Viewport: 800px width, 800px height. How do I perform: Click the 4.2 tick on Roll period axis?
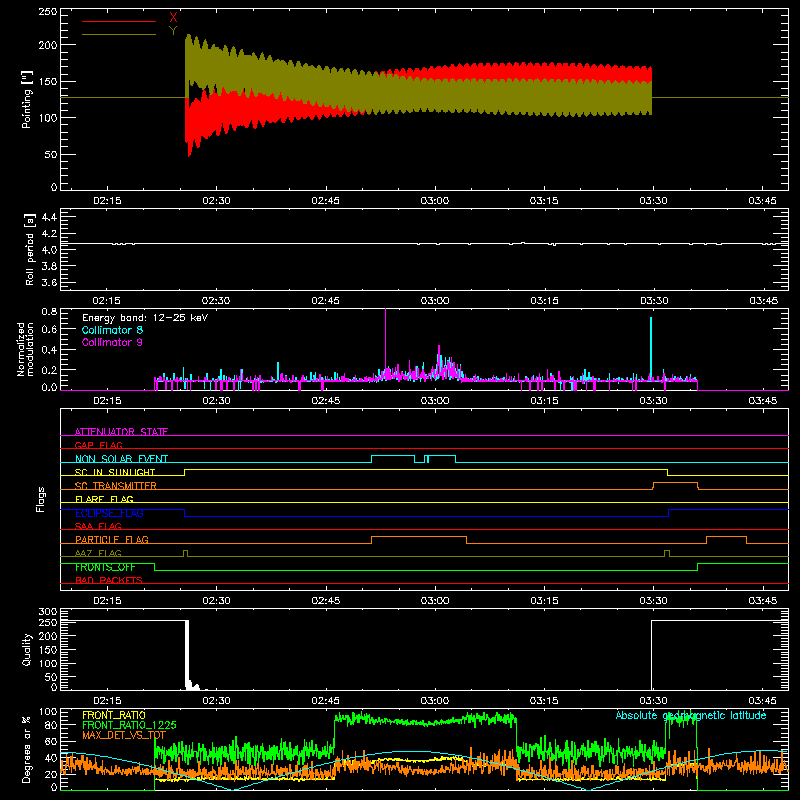(49, 234)
